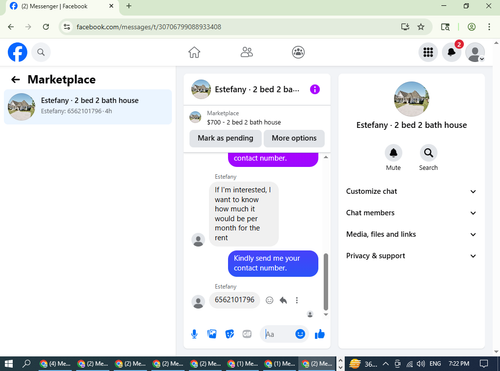The width and height of the screenshot is (500, 371).
Task: Close the Messenger | Facebook tab
Action: [x=111, y=6]
